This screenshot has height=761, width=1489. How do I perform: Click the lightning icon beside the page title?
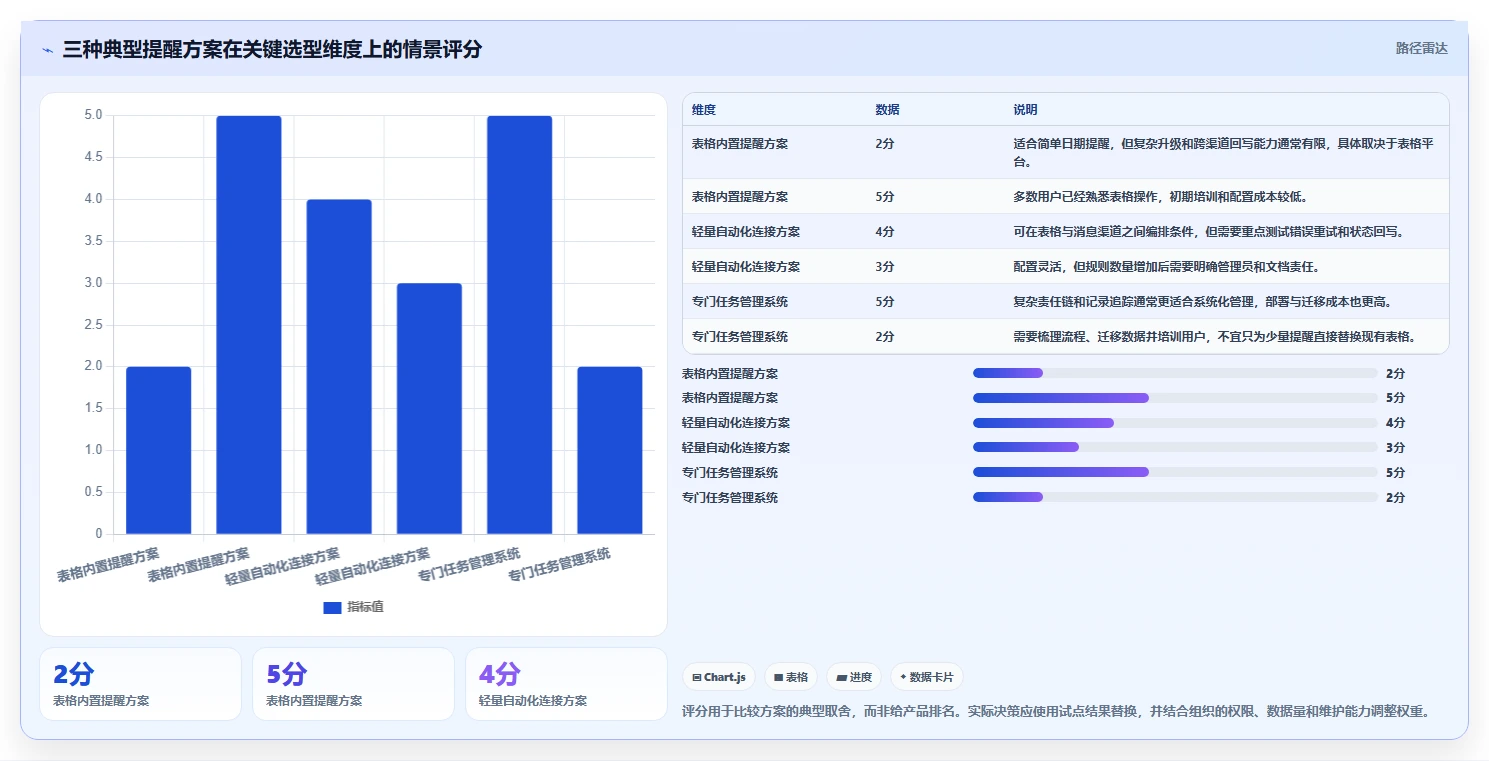tap(48, 49)
